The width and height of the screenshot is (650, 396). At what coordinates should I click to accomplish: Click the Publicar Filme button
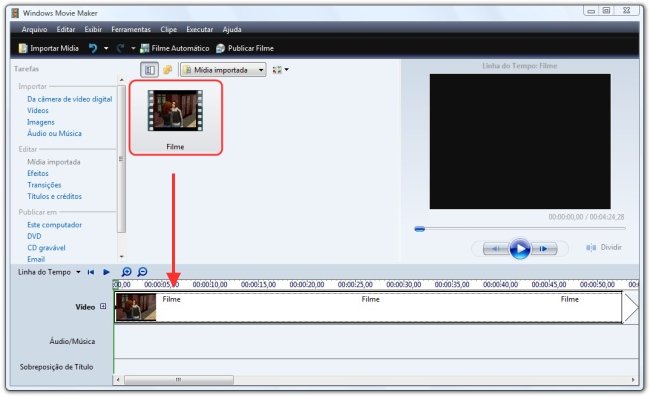(245, 48)
